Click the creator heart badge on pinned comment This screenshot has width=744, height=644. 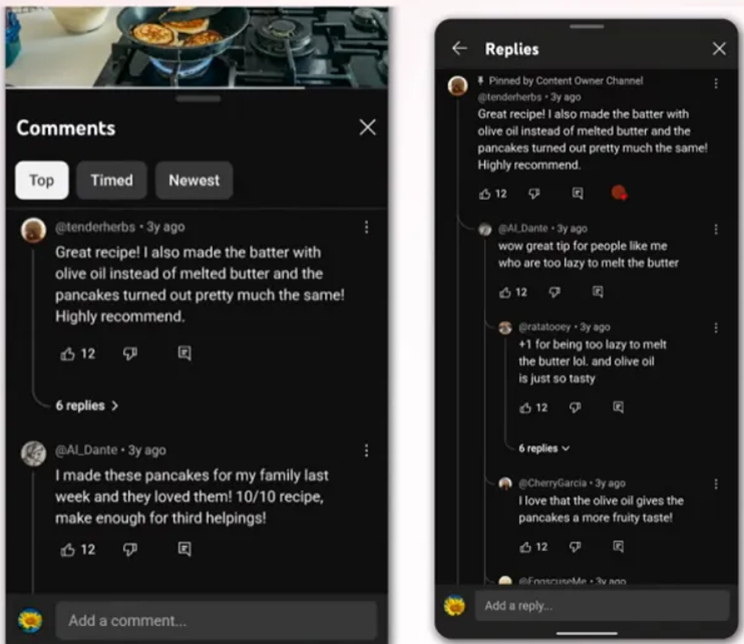[619, 193]
